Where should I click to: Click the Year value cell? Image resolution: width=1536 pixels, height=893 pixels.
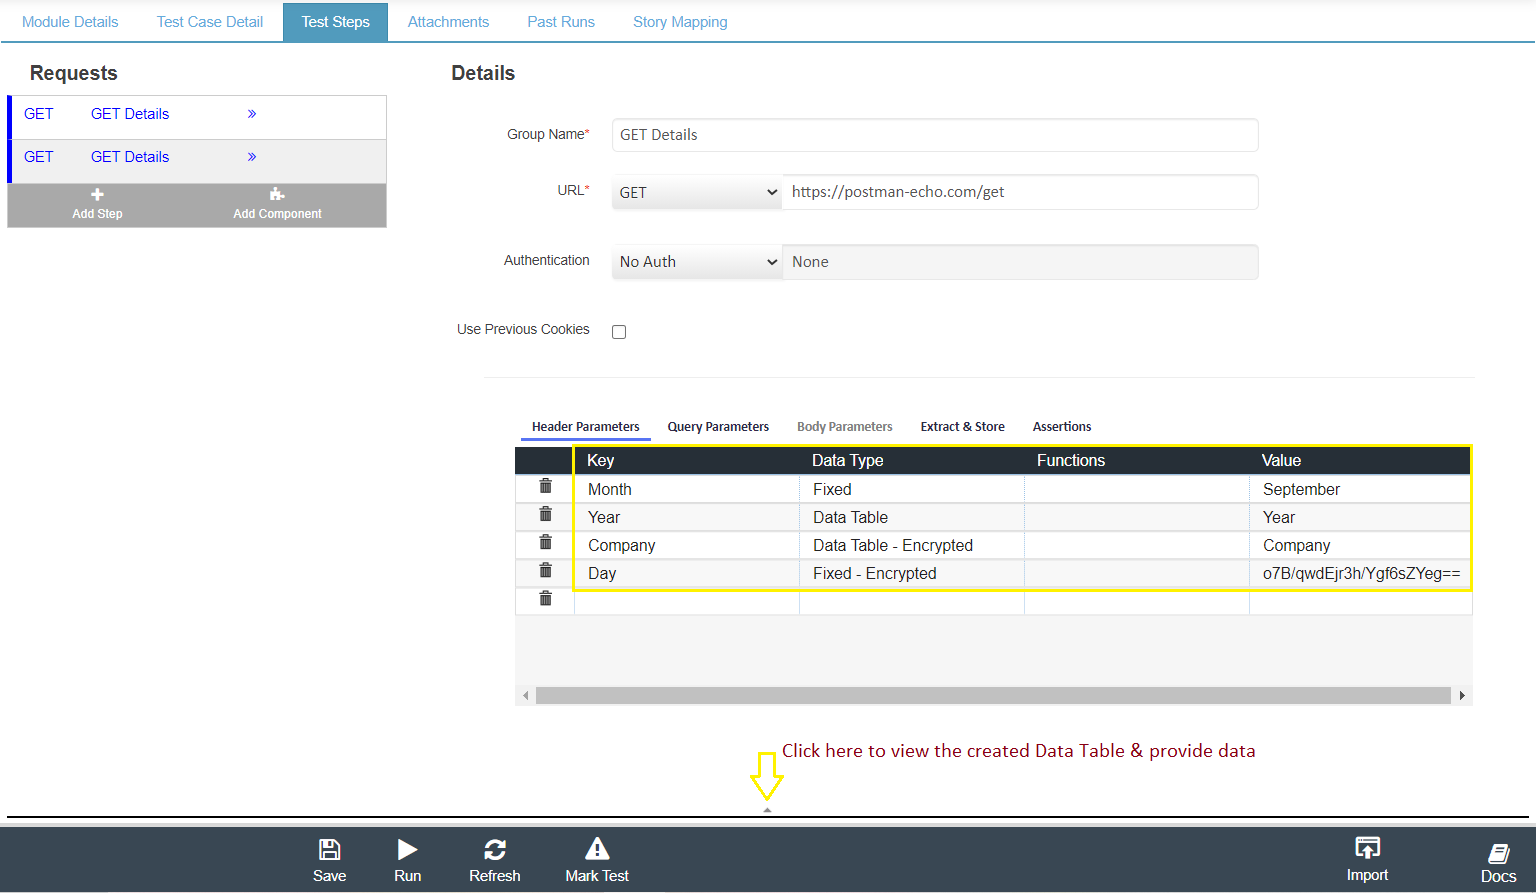click(x=1360, y=517)
